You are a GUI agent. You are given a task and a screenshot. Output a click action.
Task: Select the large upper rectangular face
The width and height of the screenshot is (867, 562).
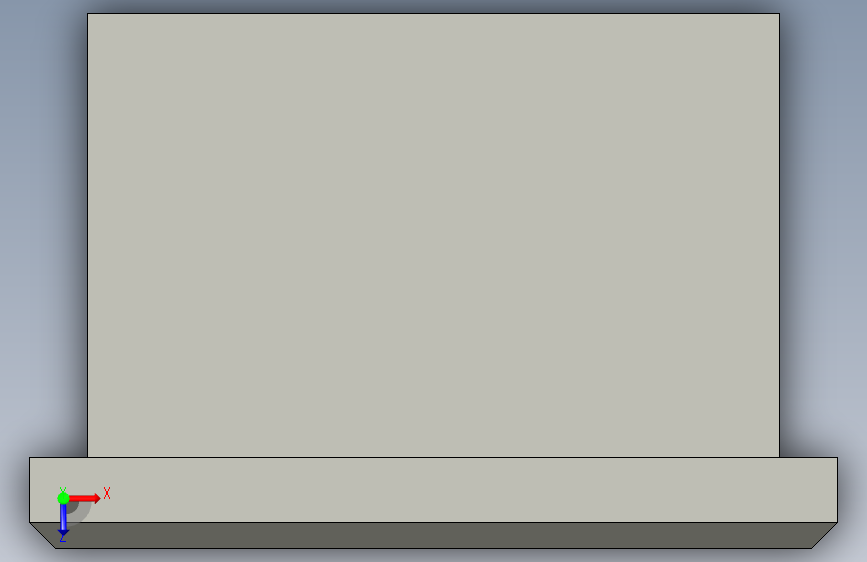coord(434,235)
